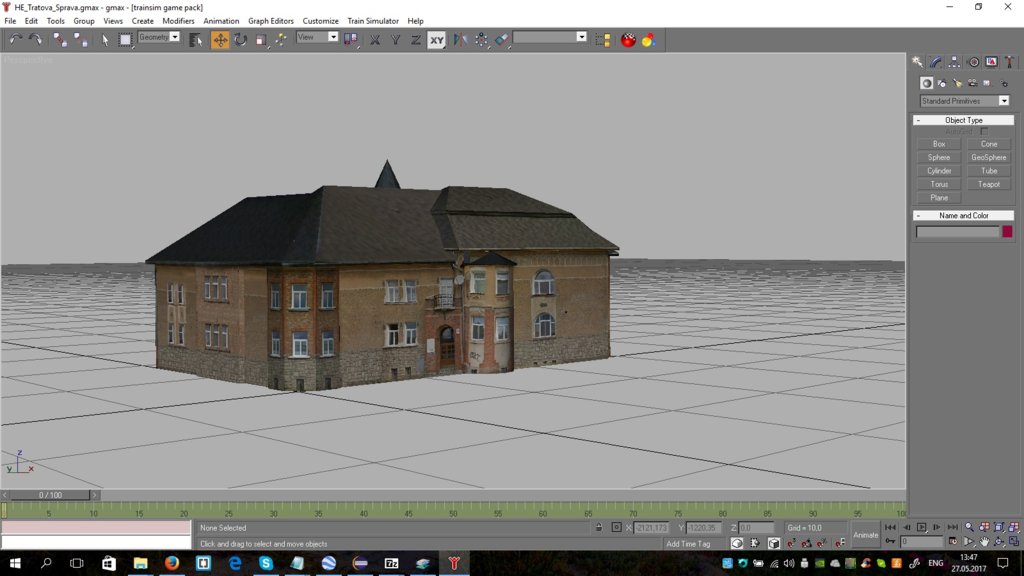Toggle the AutoGrid checkbox
1024x576 pixels.
click(x=984, y=131)
